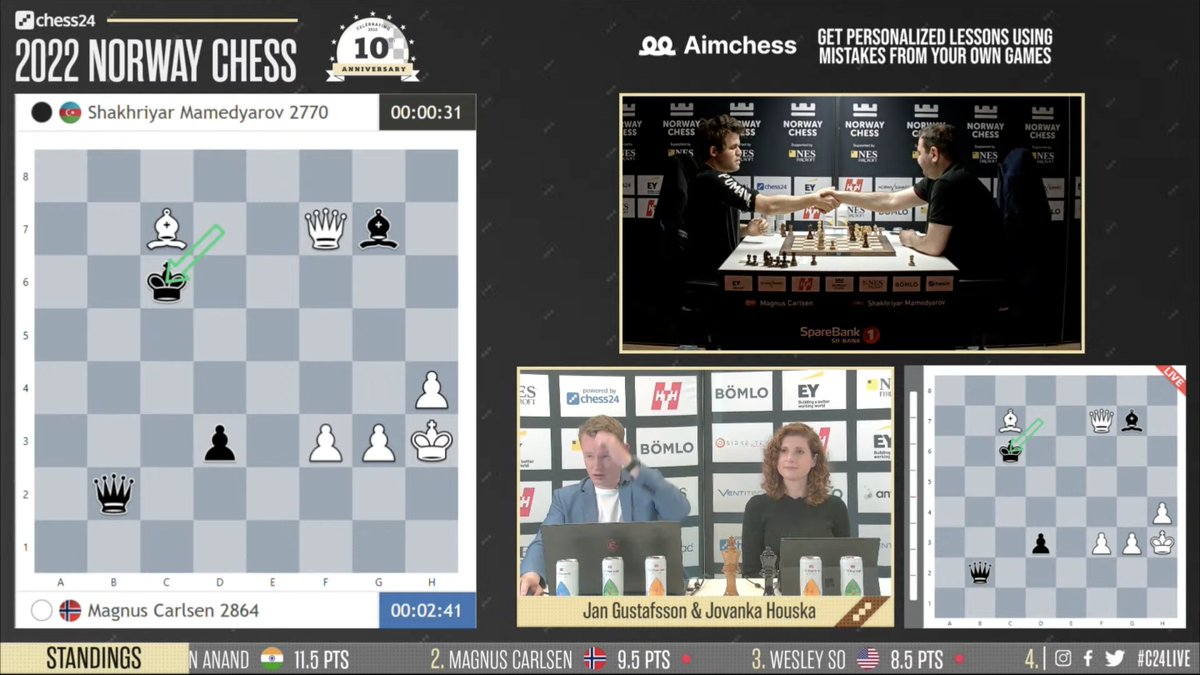1200x675 pixels.
Task: Click the black queen on the mini board
Action: pyautogui.click(x=980, y=573)
